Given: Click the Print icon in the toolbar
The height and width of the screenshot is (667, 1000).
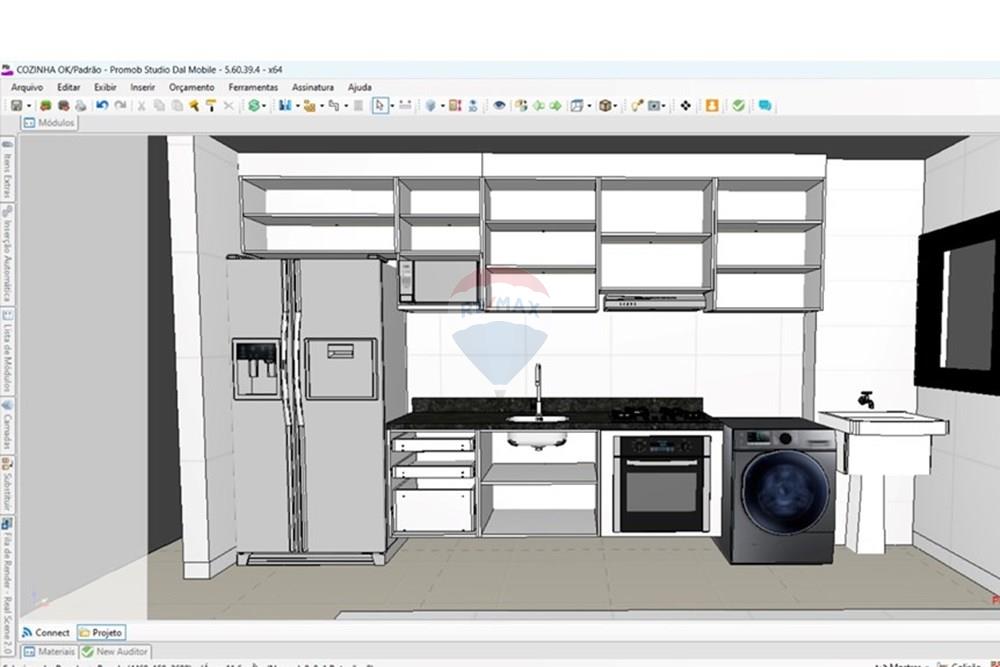Looking at the screenshot, I should 79,105.
